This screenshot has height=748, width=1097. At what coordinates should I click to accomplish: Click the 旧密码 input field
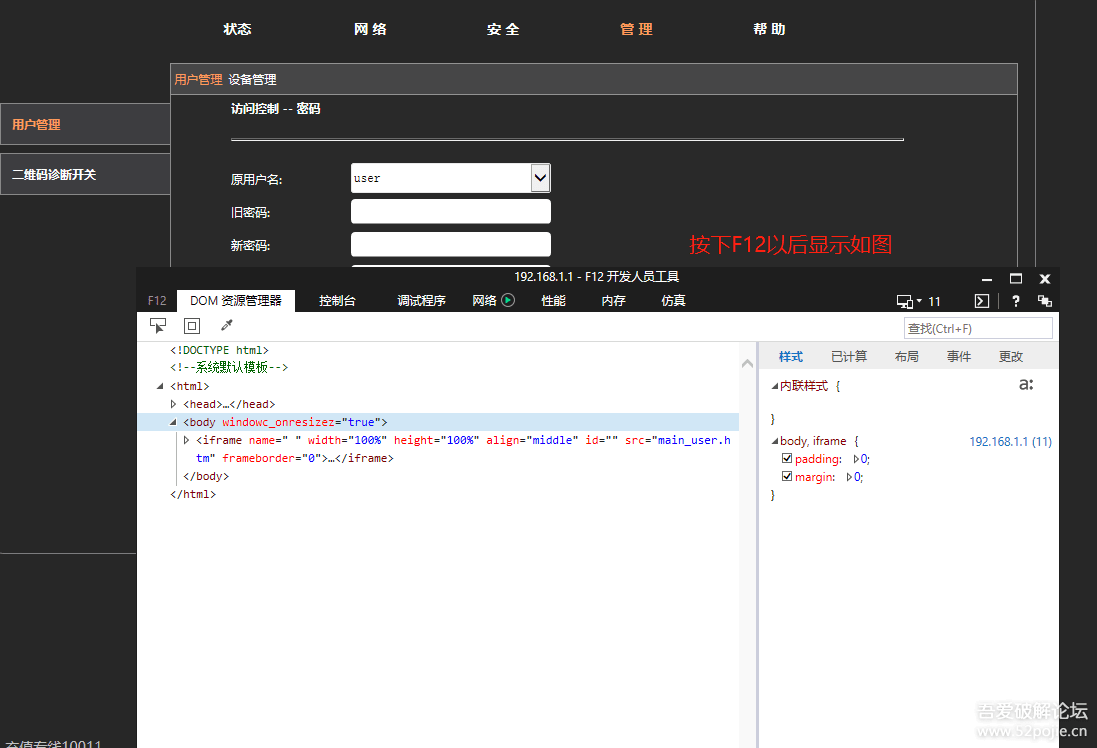tap(451, 211)
